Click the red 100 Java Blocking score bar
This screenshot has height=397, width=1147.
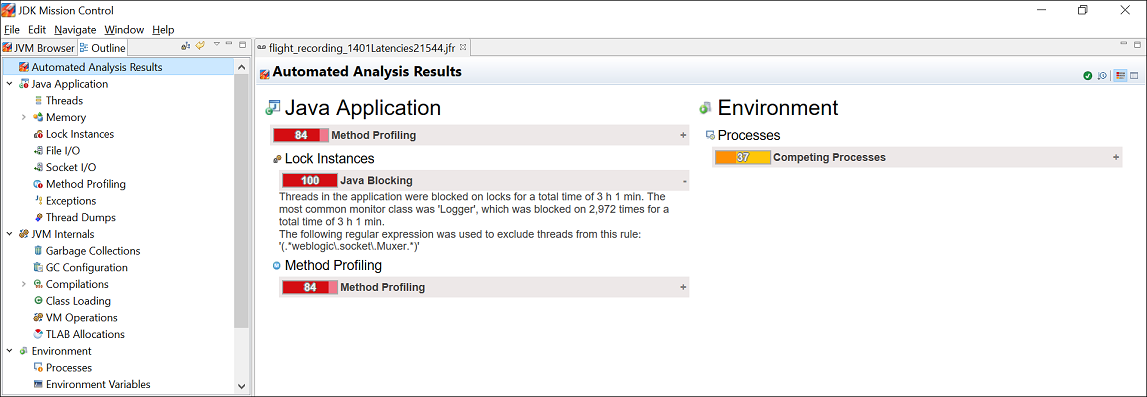tap(309, 181)
